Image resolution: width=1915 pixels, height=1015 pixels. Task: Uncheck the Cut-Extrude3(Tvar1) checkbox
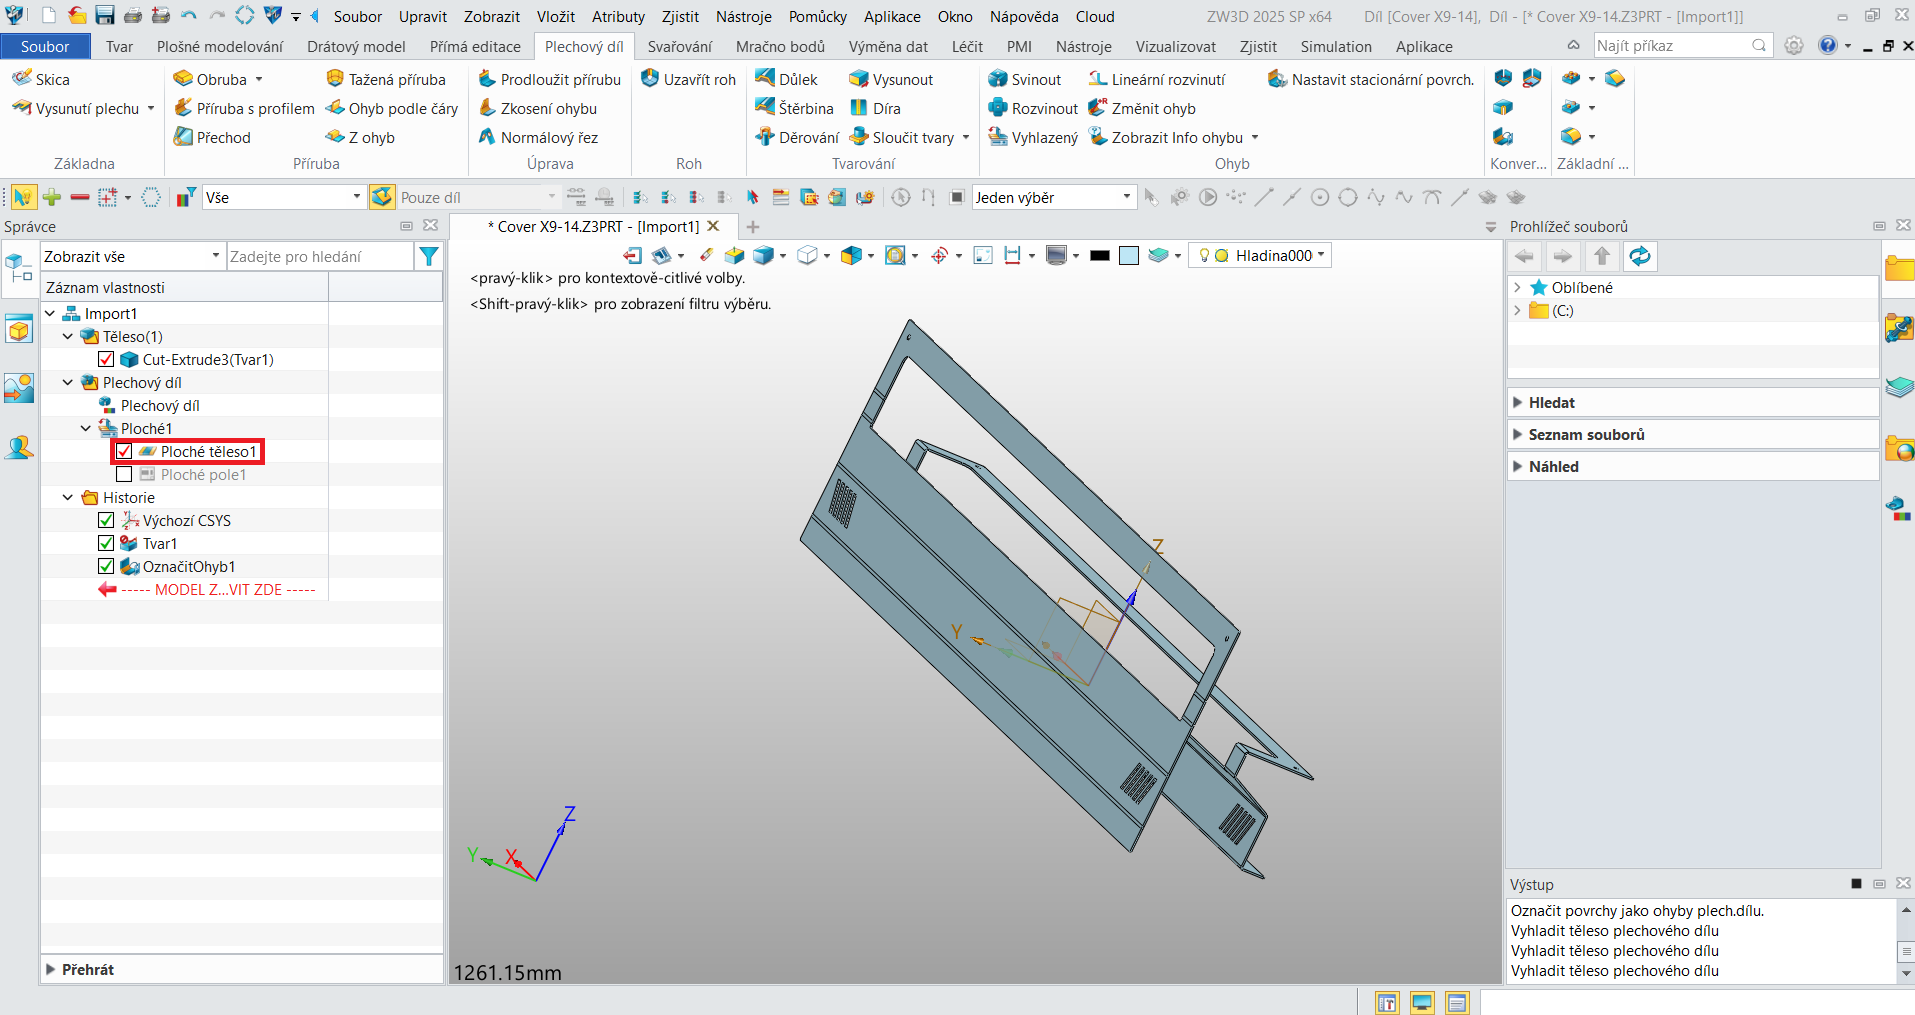coord(106,359)
